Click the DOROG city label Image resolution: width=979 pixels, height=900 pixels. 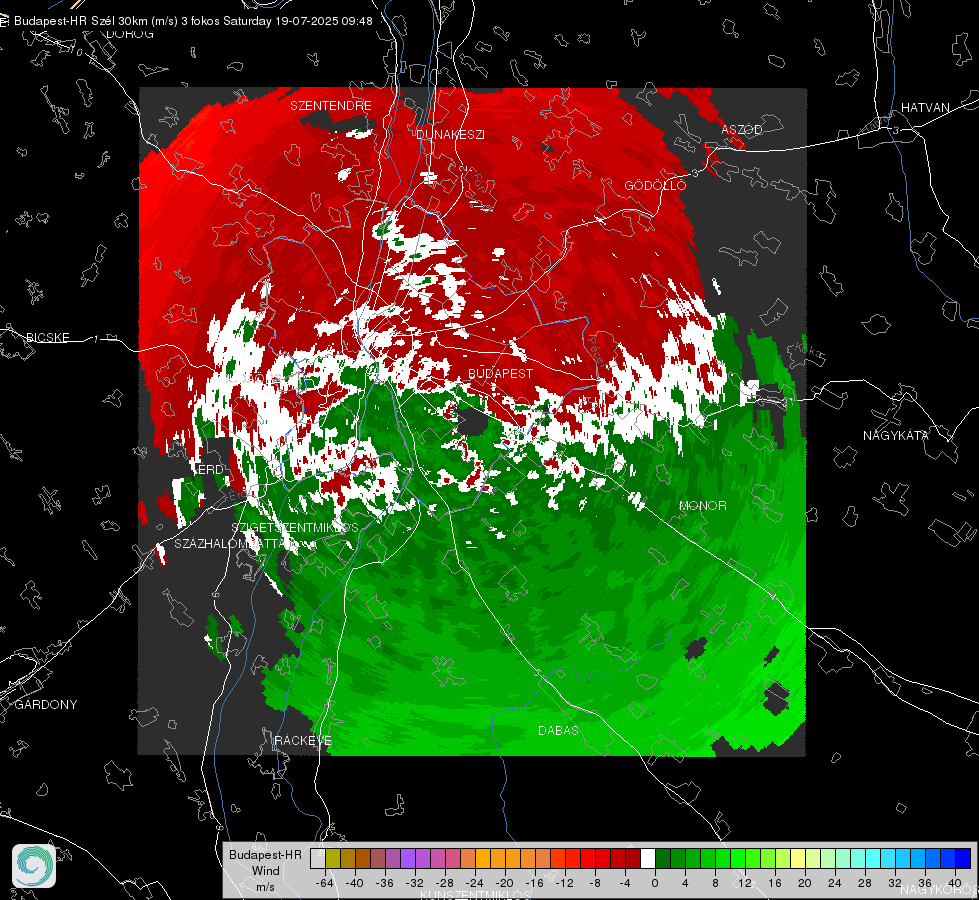click(x=130, y=34)
